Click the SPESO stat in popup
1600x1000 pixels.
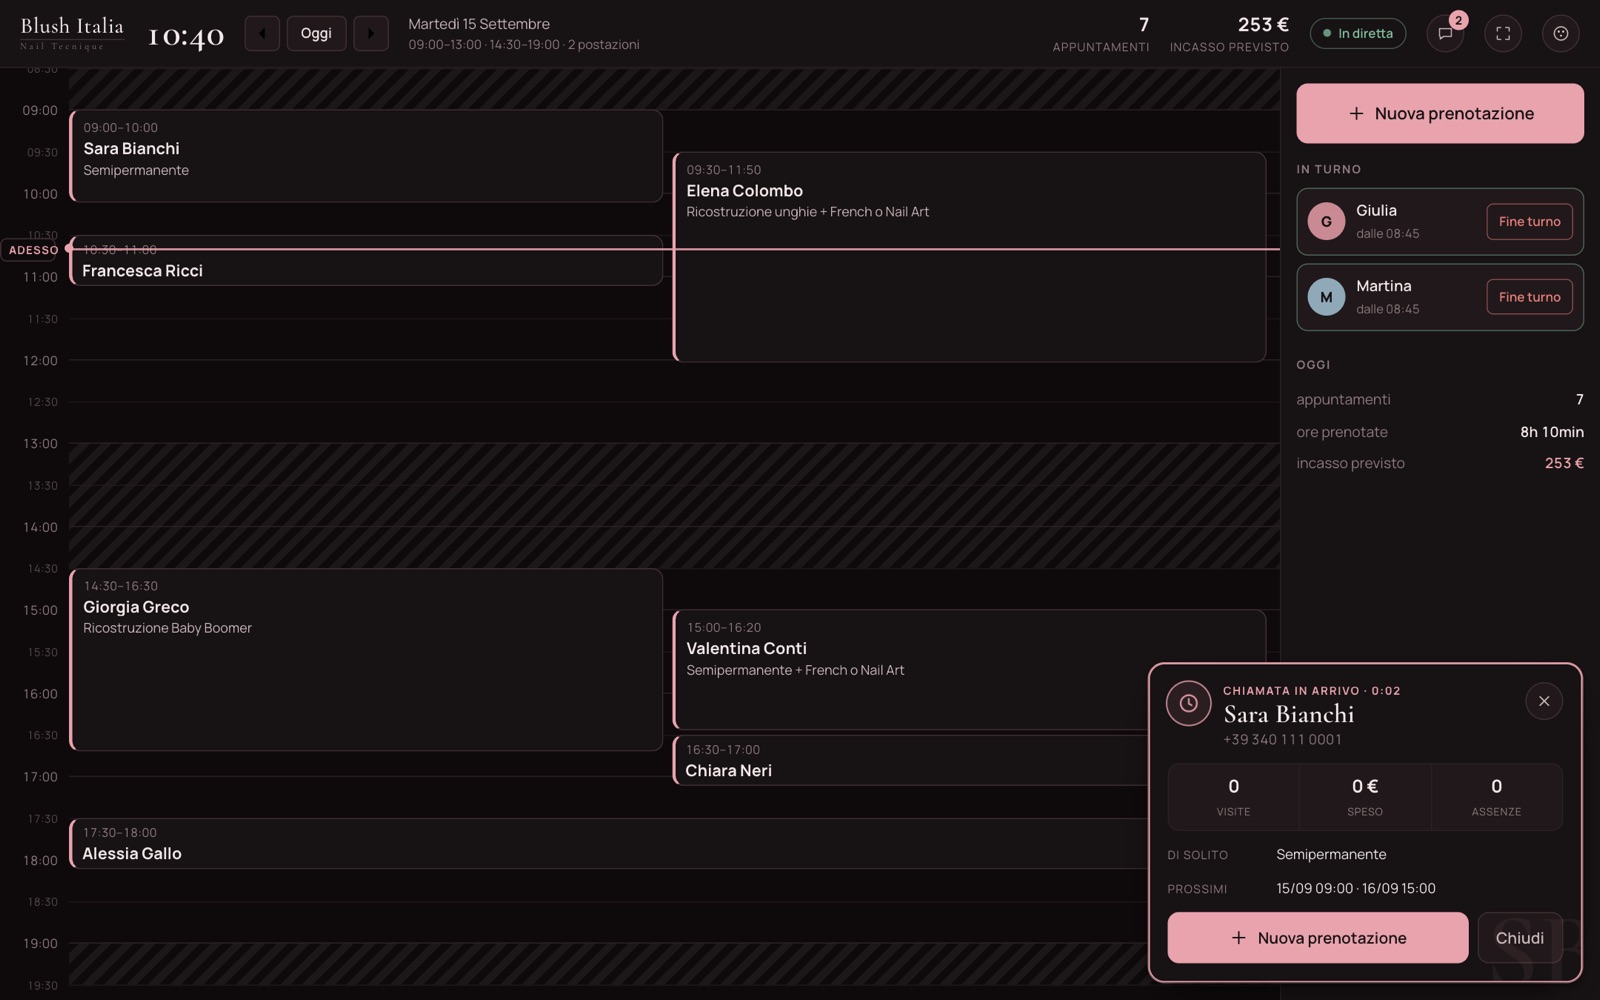tap(1365, 797)
